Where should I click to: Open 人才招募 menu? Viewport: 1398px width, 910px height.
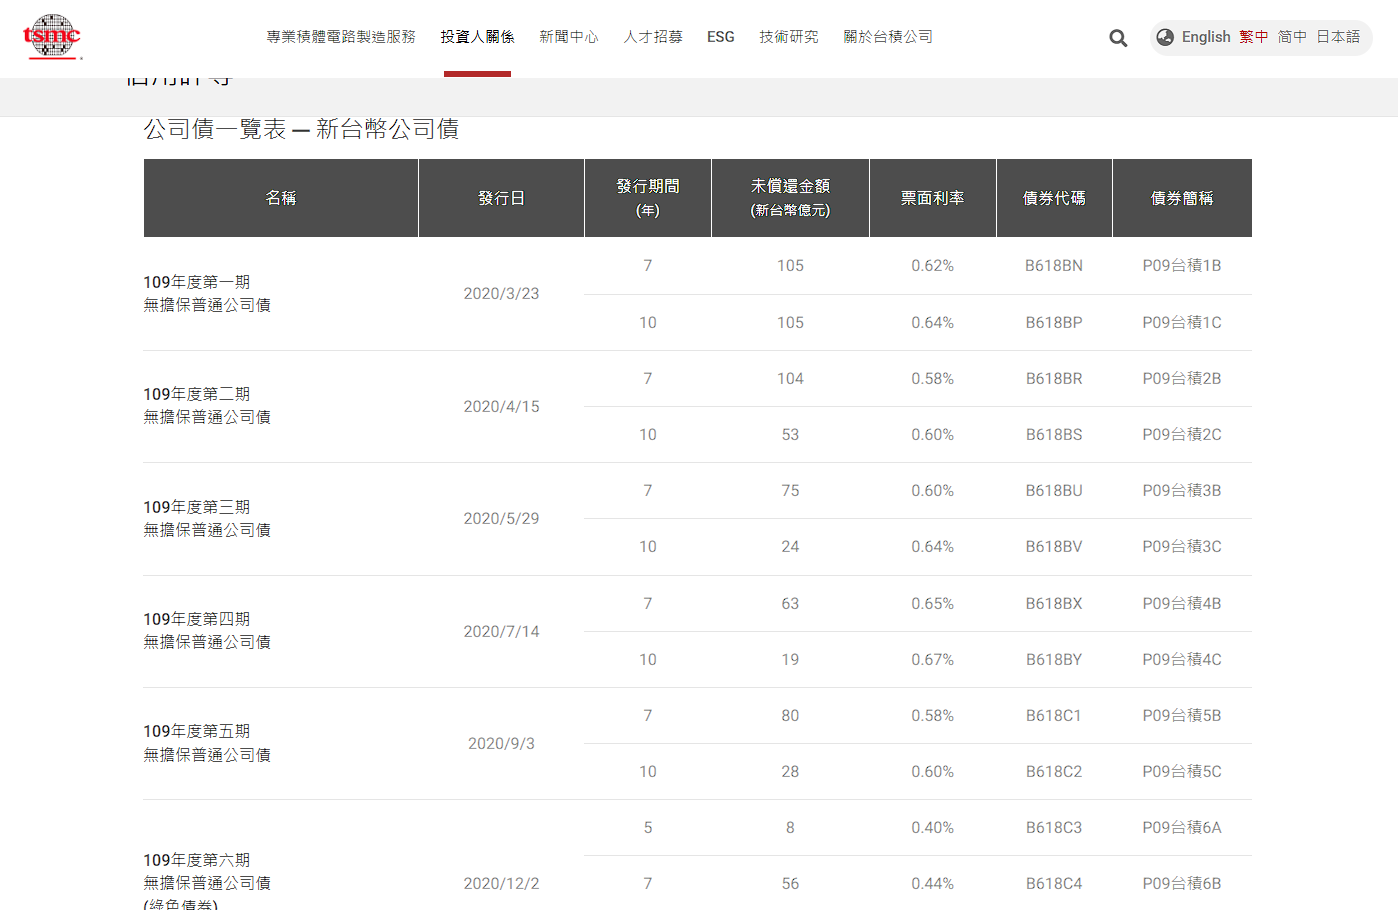[x=653, y=37]
